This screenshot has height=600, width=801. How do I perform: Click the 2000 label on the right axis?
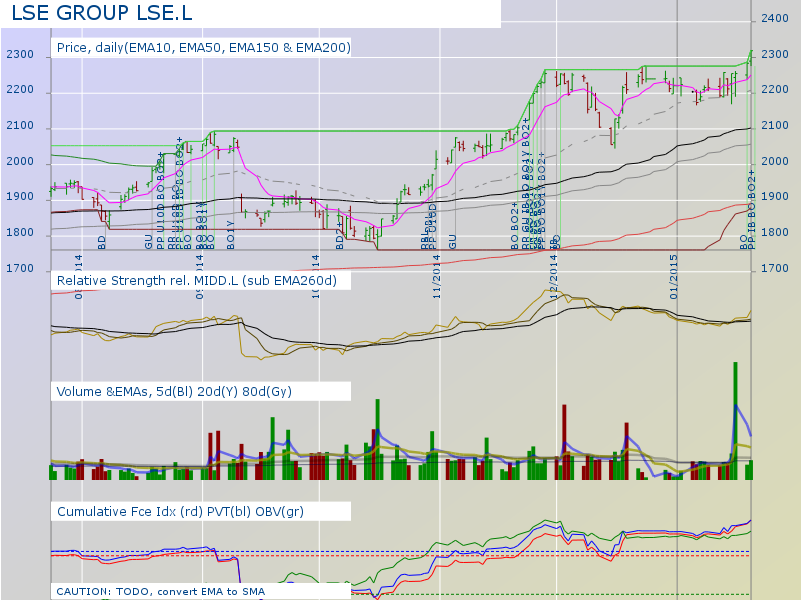[x=774, y=161]
